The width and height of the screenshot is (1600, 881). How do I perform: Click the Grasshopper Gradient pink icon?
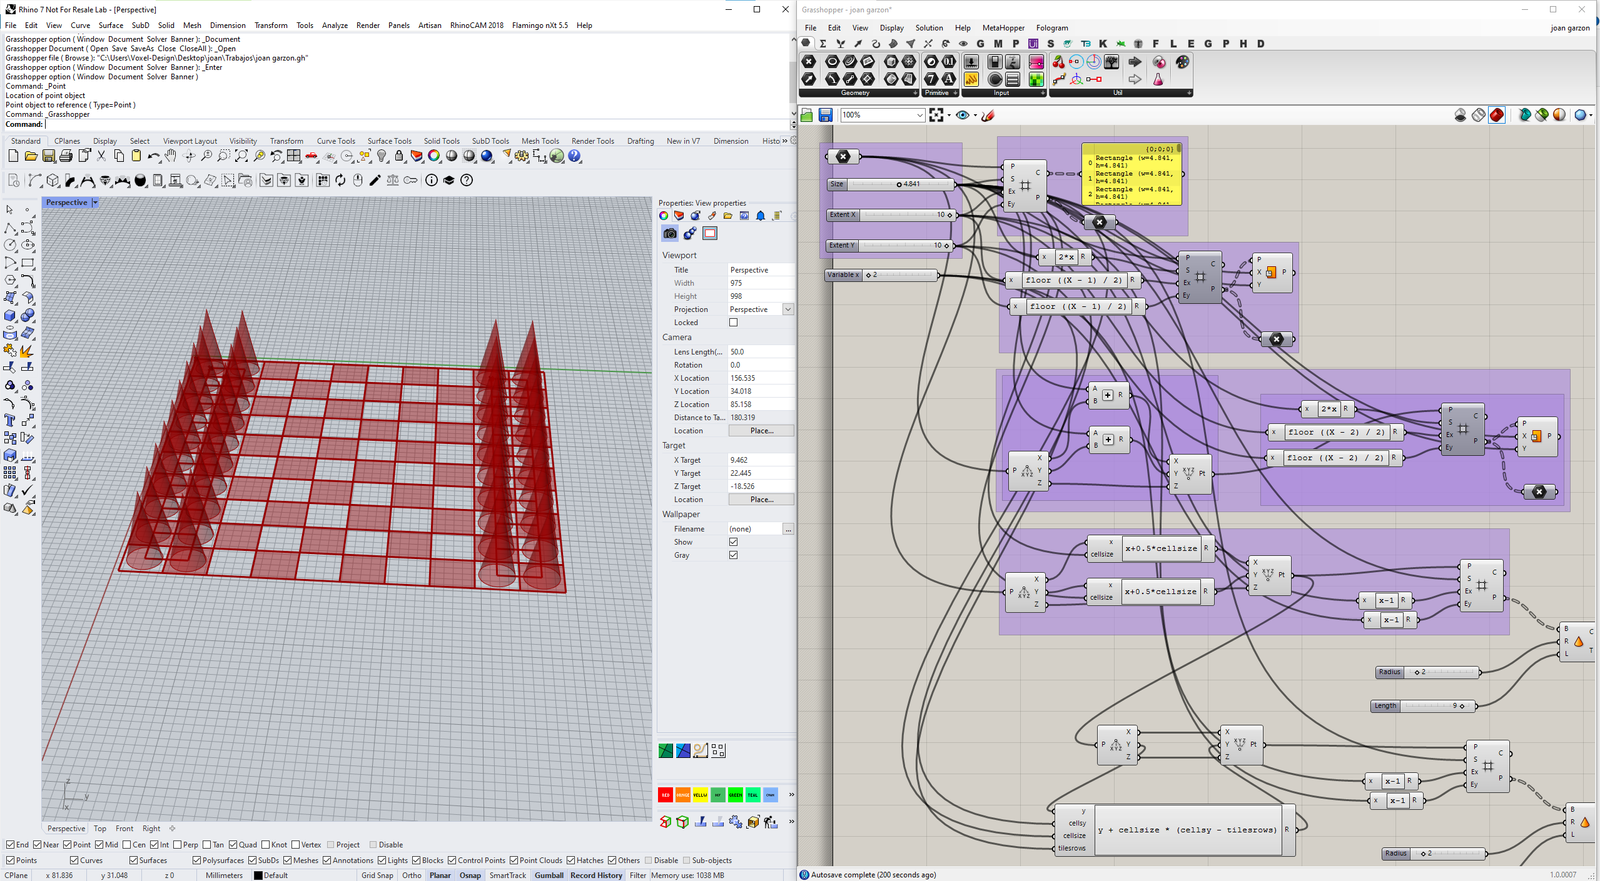(1036, 62)
